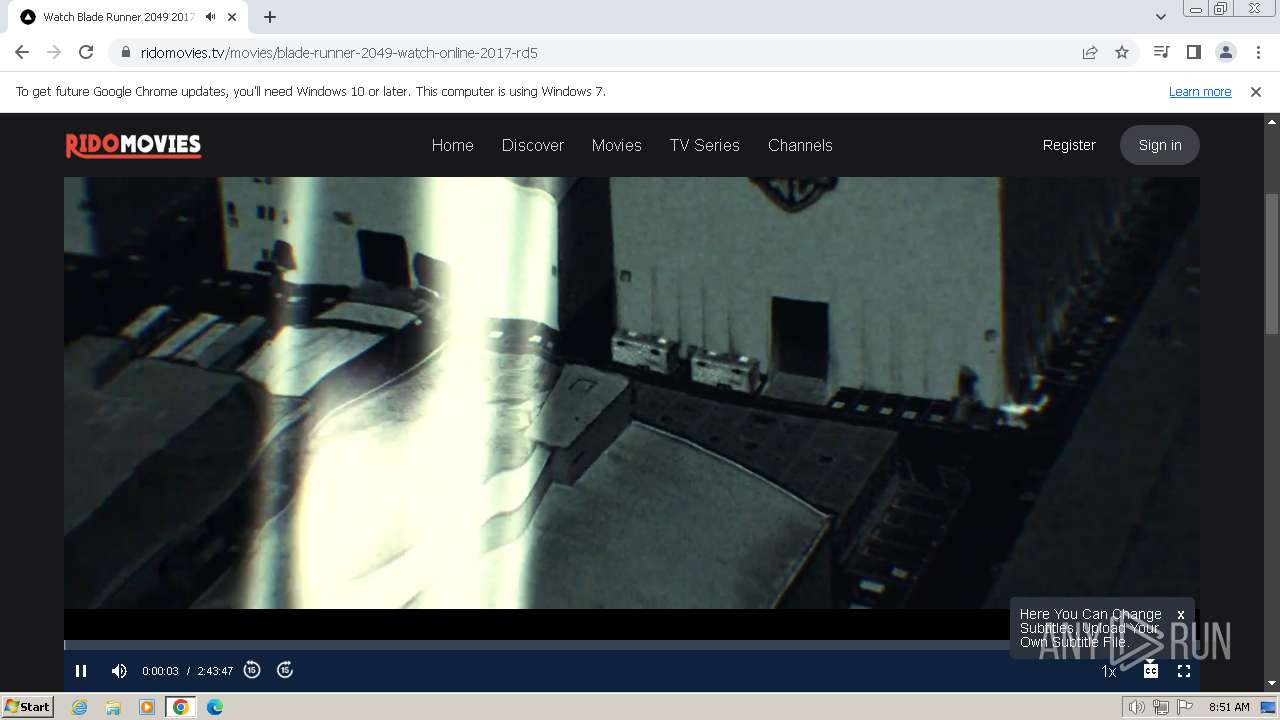Screen dimensions: 1280x720
Task: Open the system volume tray icon
Action: click(x=1137, y=707)
